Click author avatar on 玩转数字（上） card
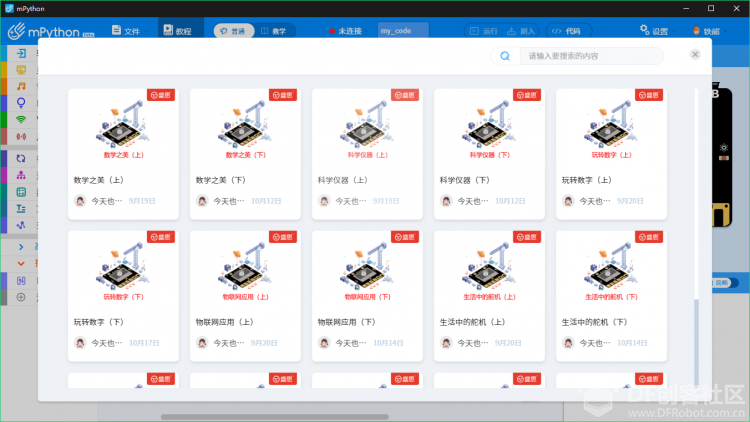This screenshot has height=422, width=750. (568, 201)
